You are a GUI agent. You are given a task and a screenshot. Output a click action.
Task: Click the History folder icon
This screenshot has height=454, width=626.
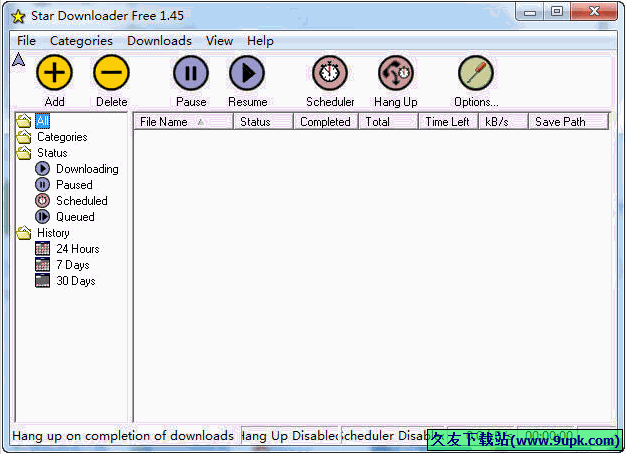point(24,232)
